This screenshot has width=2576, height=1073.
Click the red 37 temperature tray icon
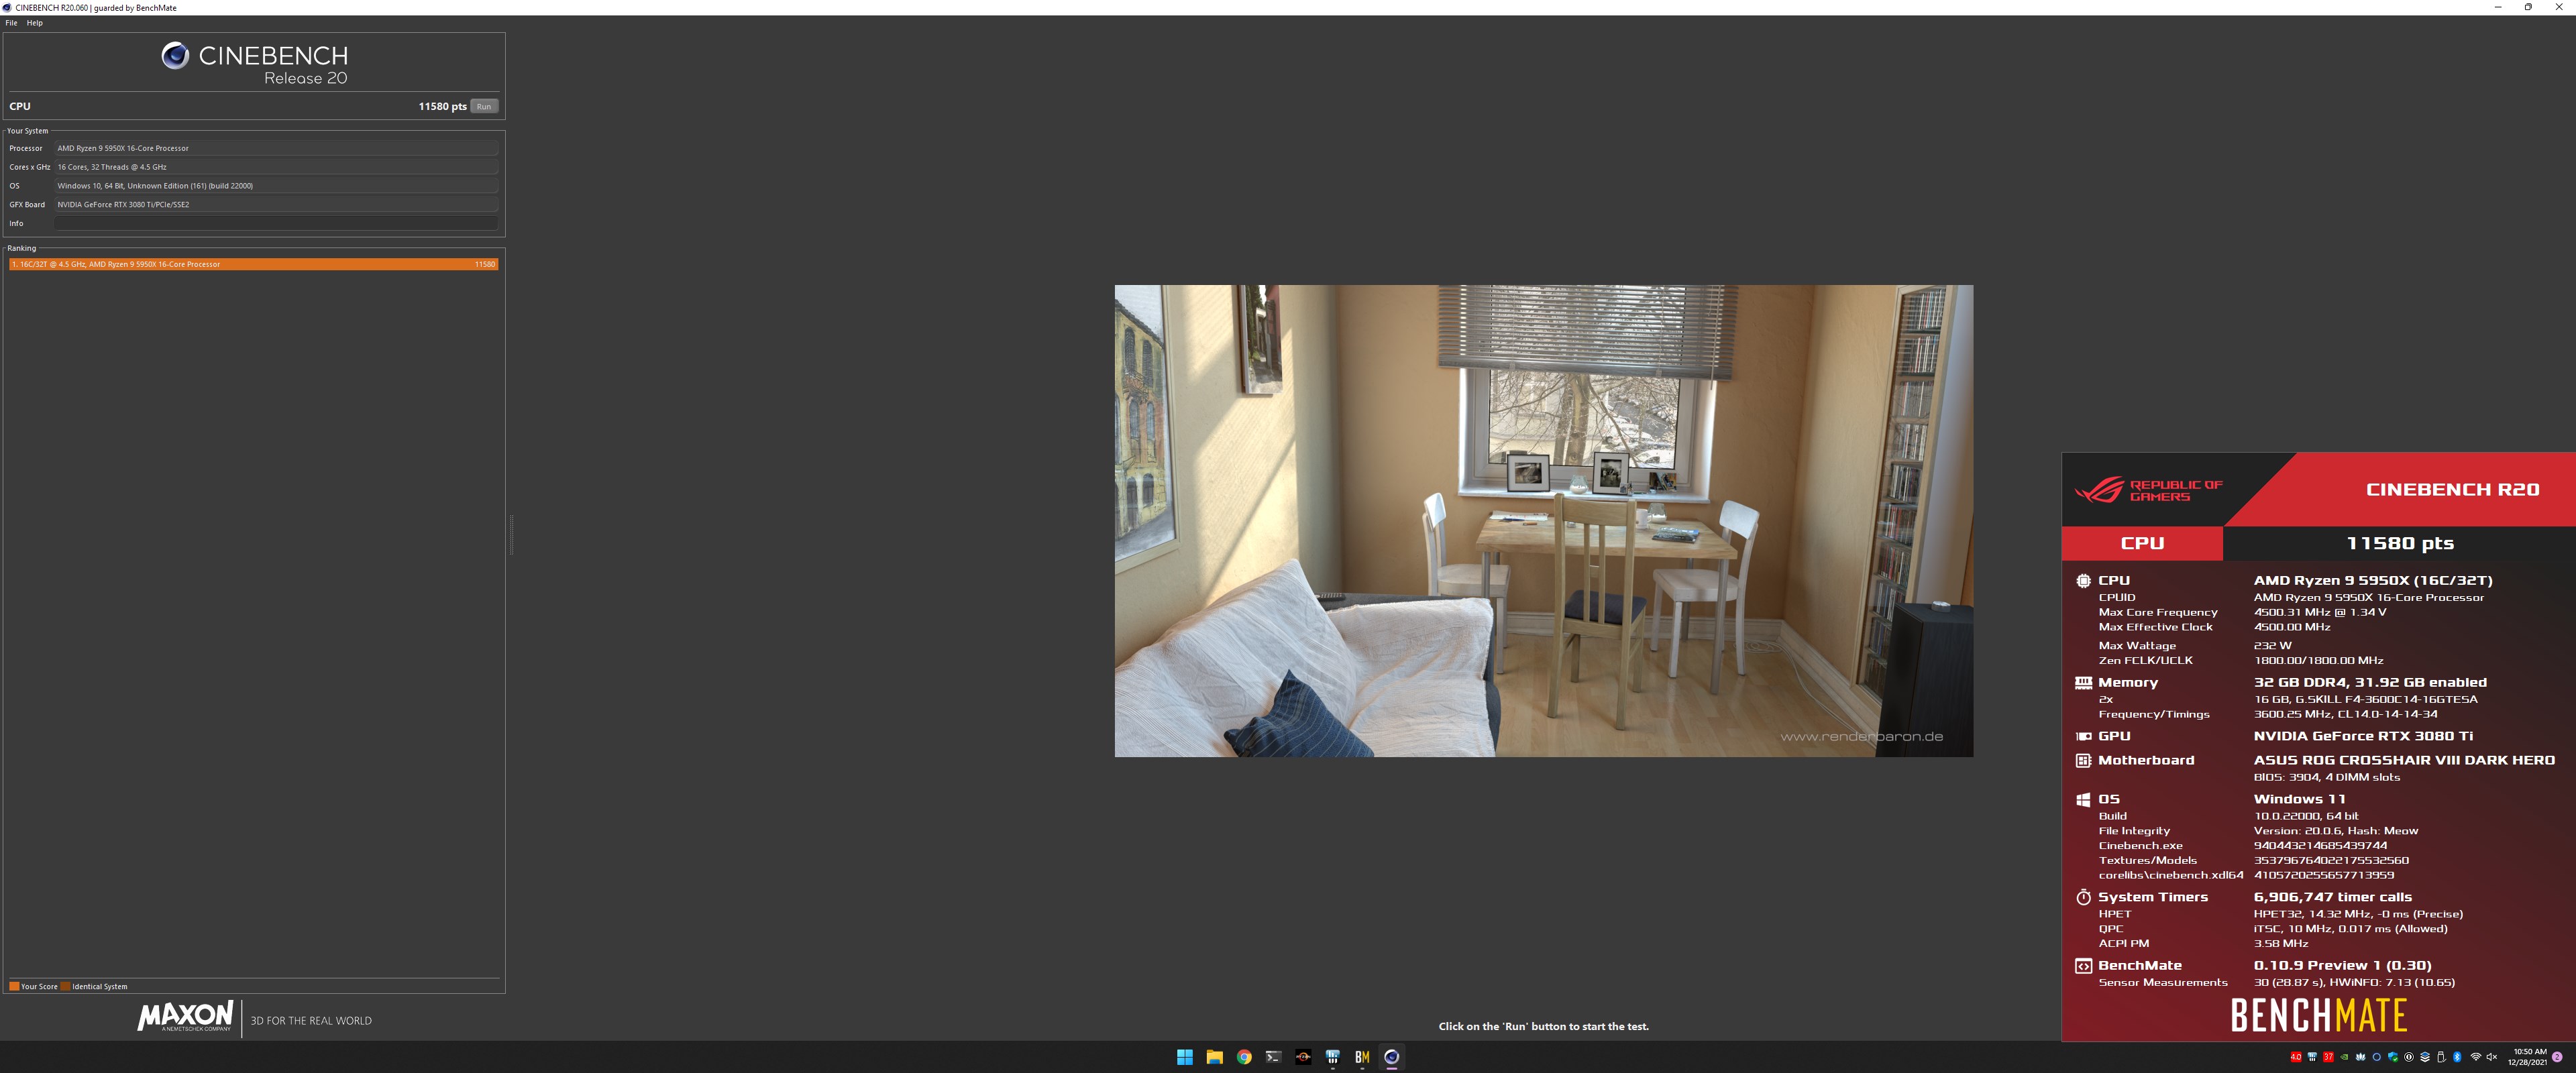tap(2328, 1057)
